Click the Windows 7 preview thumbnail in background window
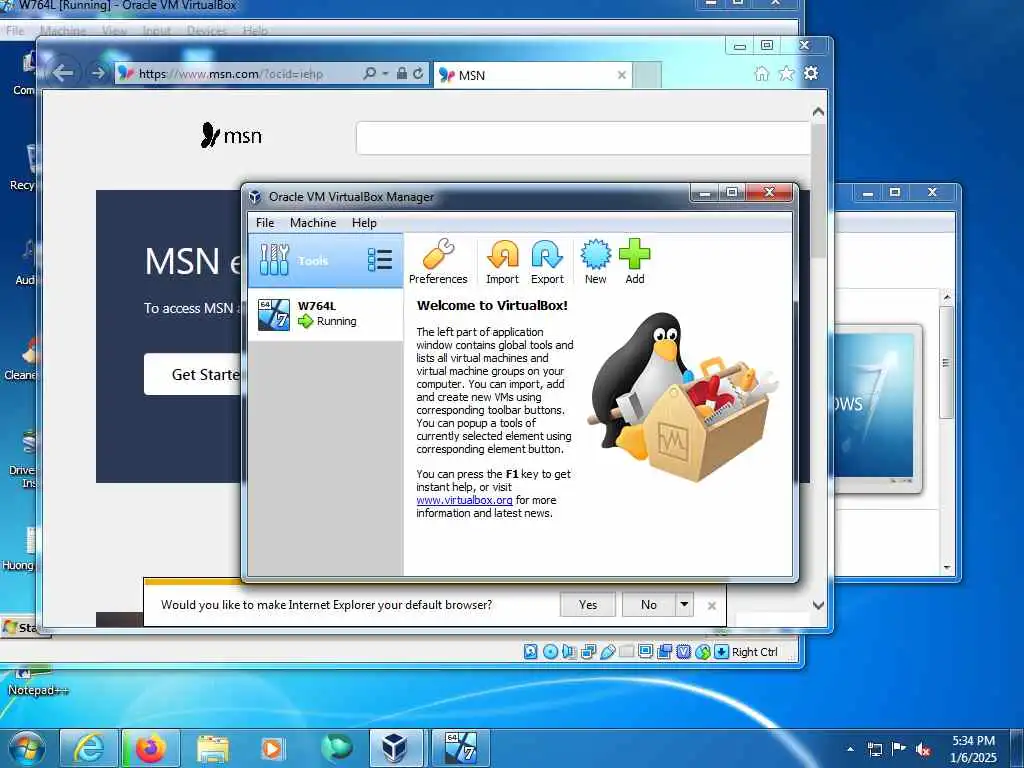This screenshot has width=1024, height=768. [878, 408]
